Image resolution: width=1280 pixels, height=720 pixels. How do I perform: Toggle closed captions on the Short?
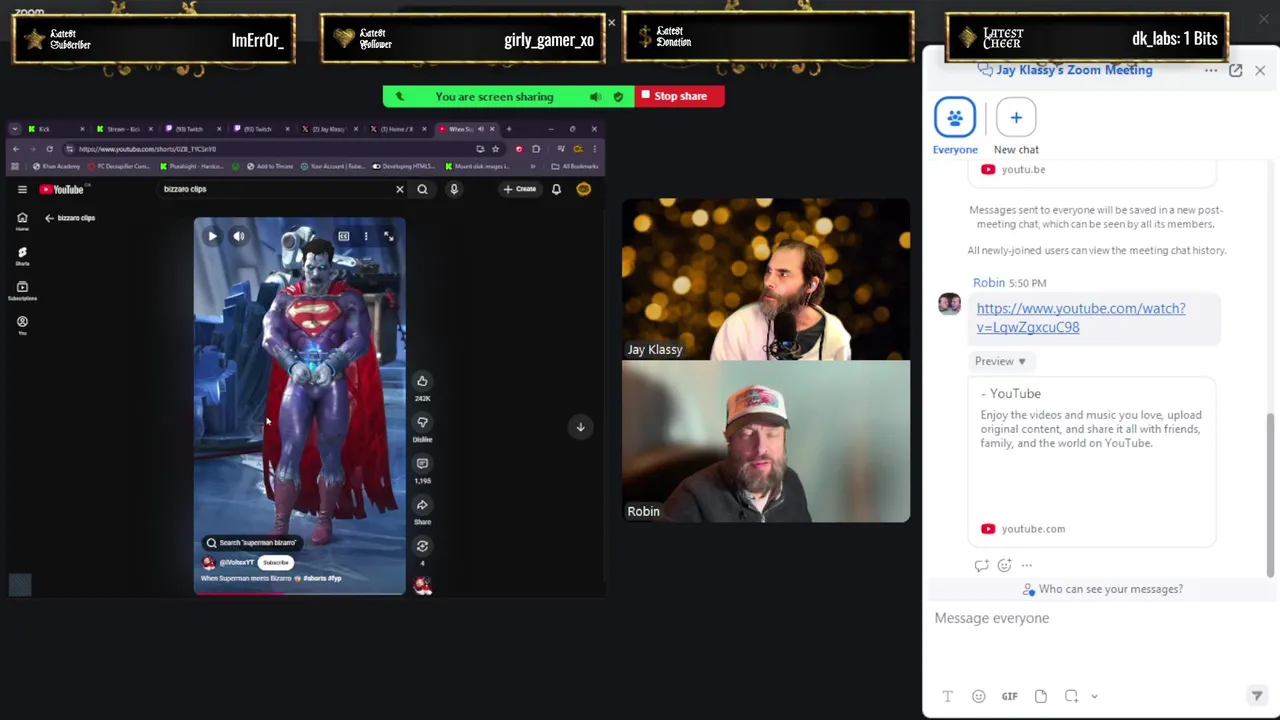tap(343, 236)
